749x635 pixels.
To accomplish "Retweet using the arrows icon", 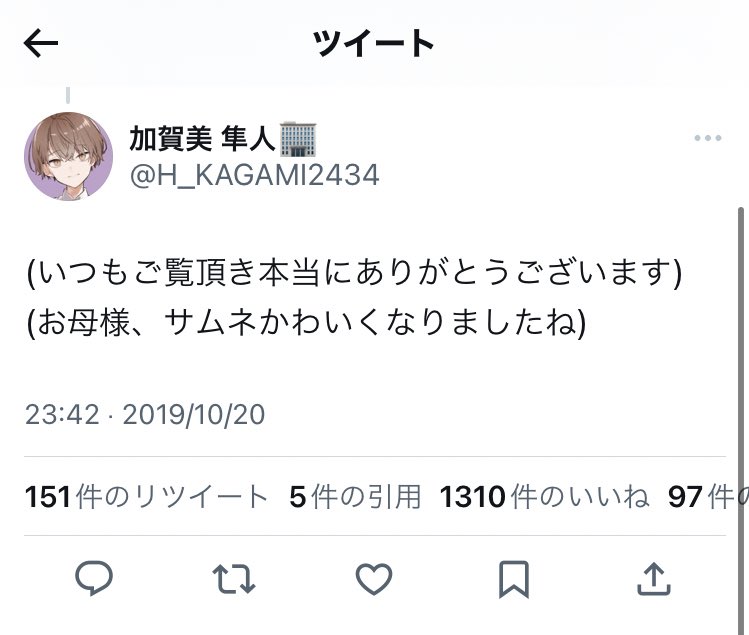I will [x=234, y=579].
